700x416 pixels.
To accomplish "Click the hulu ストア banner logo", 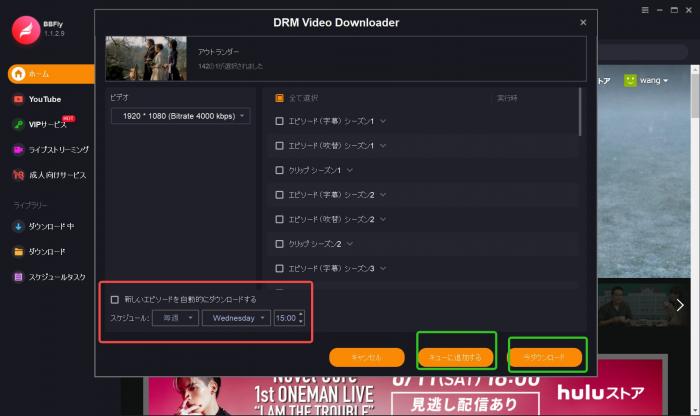I will [x=600, y=393].
